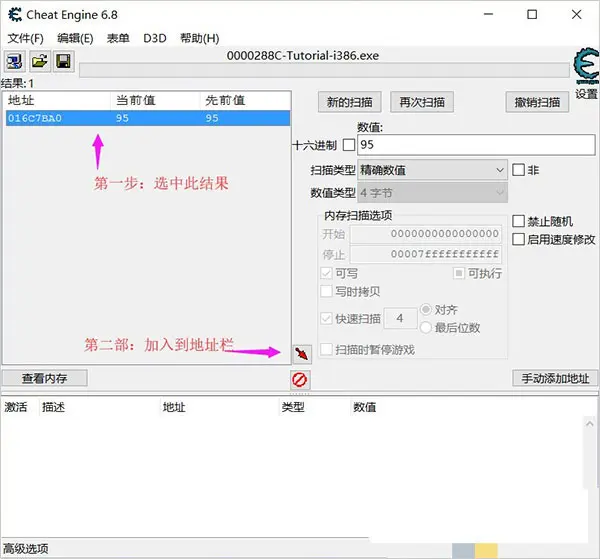
Task: Click the save floppy disk icon
Action: click(x=62, y=62)
